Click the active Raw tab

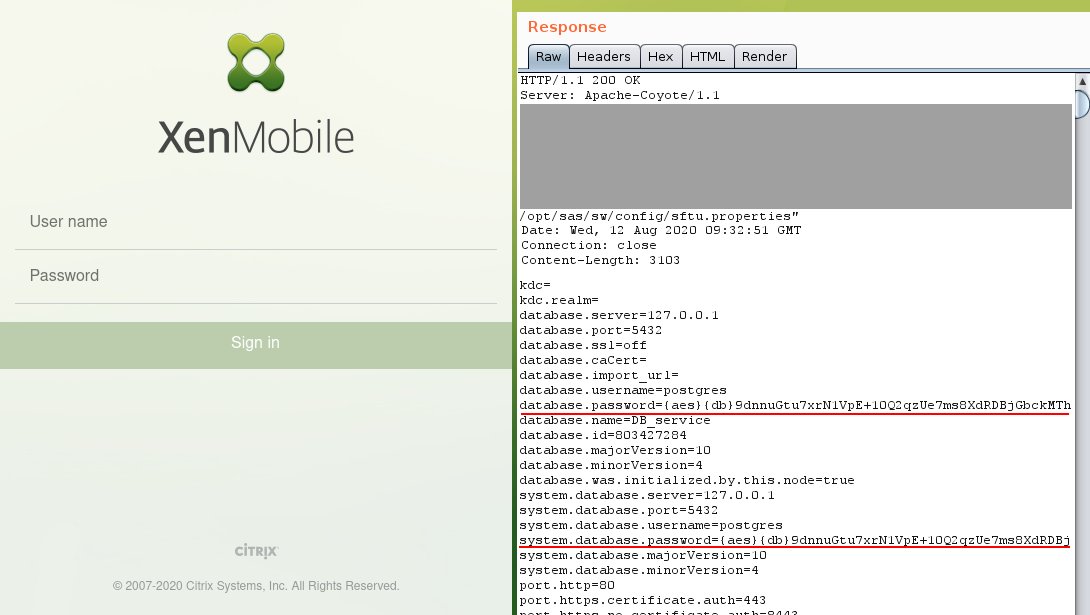coord(548,57)
